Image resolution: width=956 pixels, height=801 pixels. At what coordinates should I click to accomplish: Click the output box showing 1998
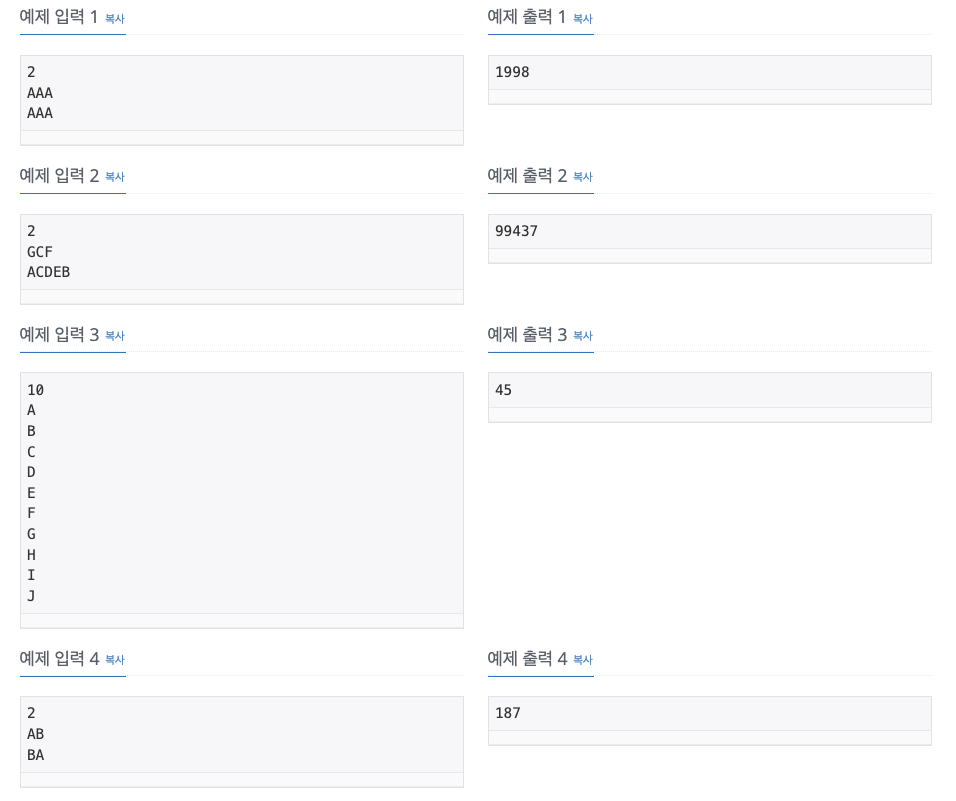[x=709, y=73]
